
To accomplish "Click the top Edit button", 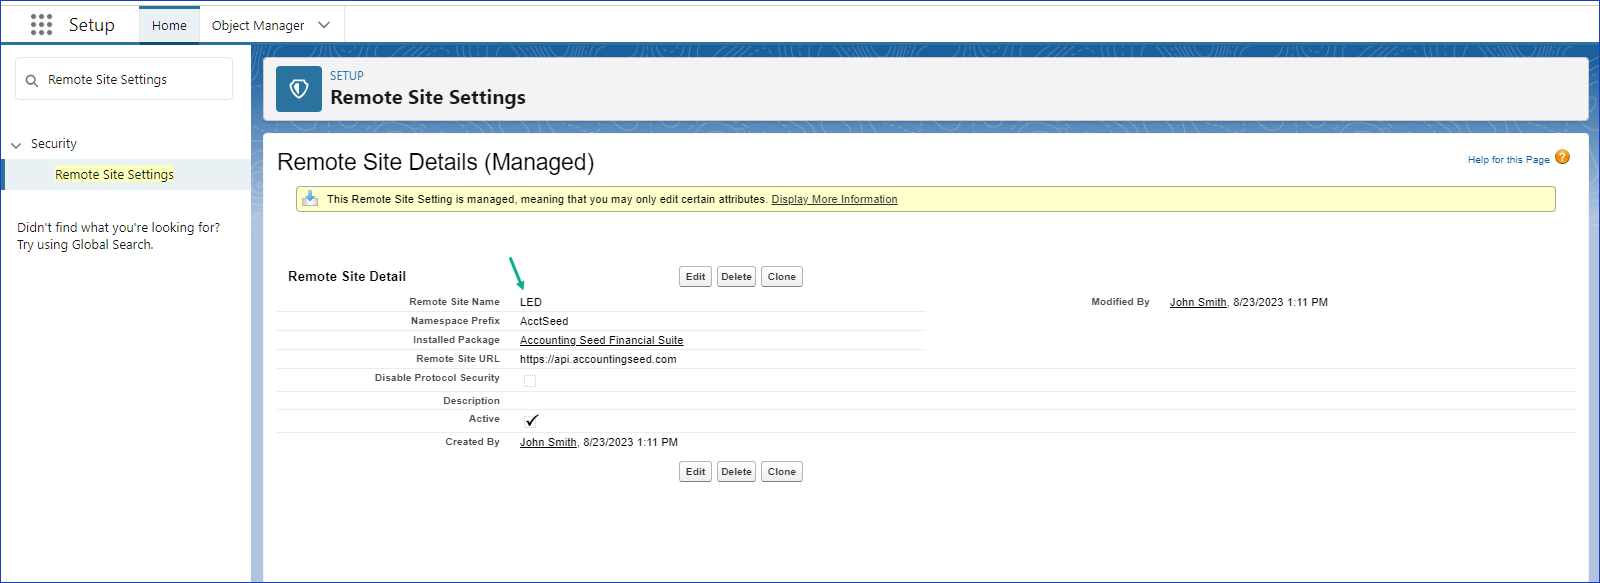I will tap(695, 277).
